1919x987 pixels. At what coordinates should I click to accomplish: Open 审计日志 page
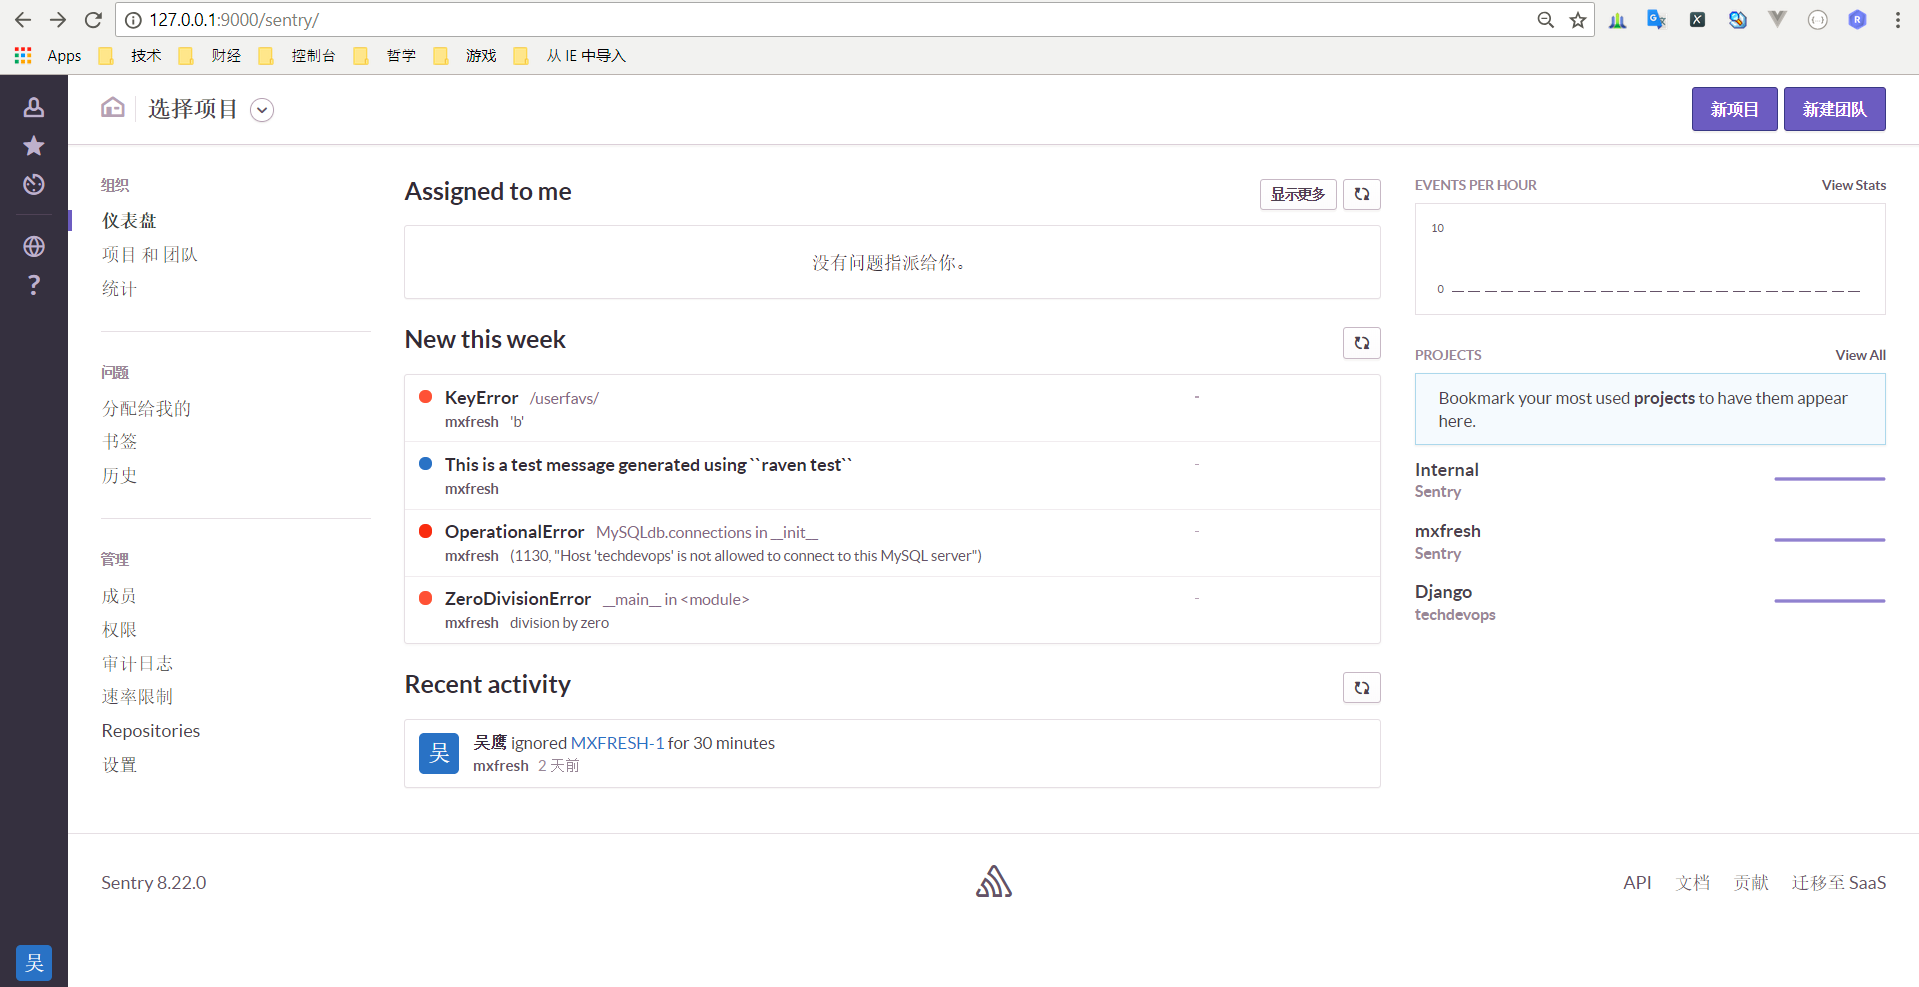(x=137, y=663)
